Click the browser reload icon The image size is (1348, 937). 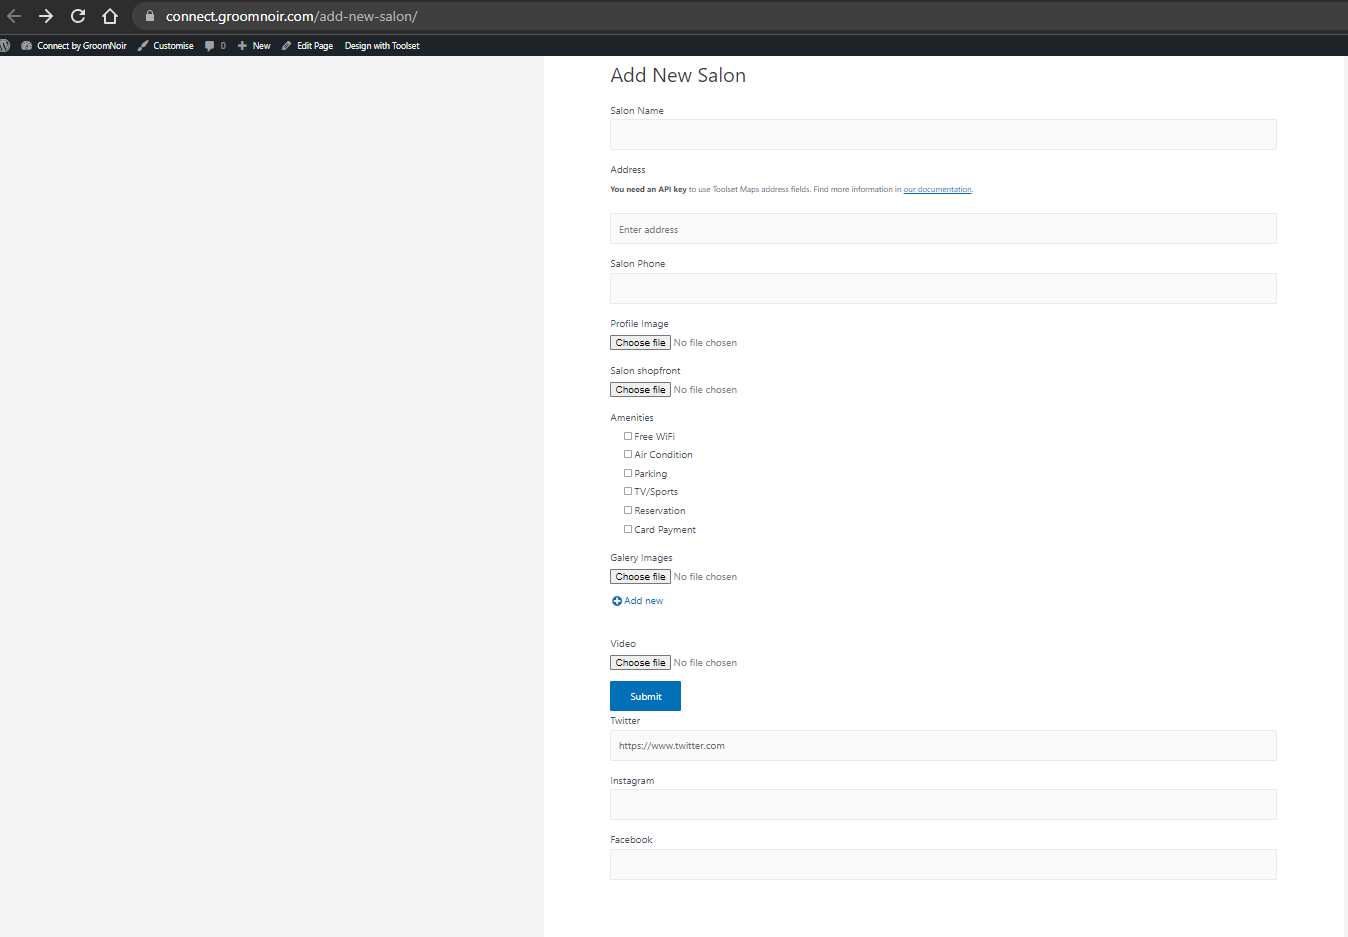point(78,16)
